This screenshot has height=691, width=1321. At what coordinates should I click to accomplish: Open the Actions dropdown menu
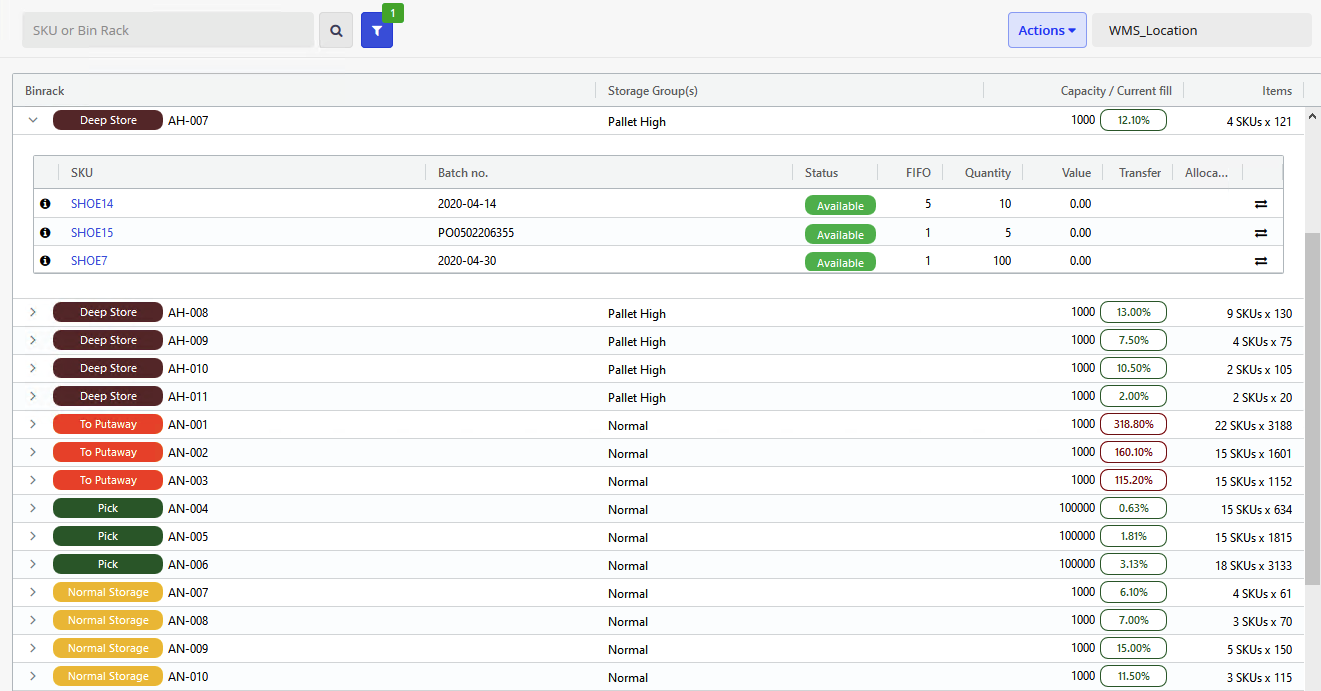pyautogui.click(x=1046, y=30)
